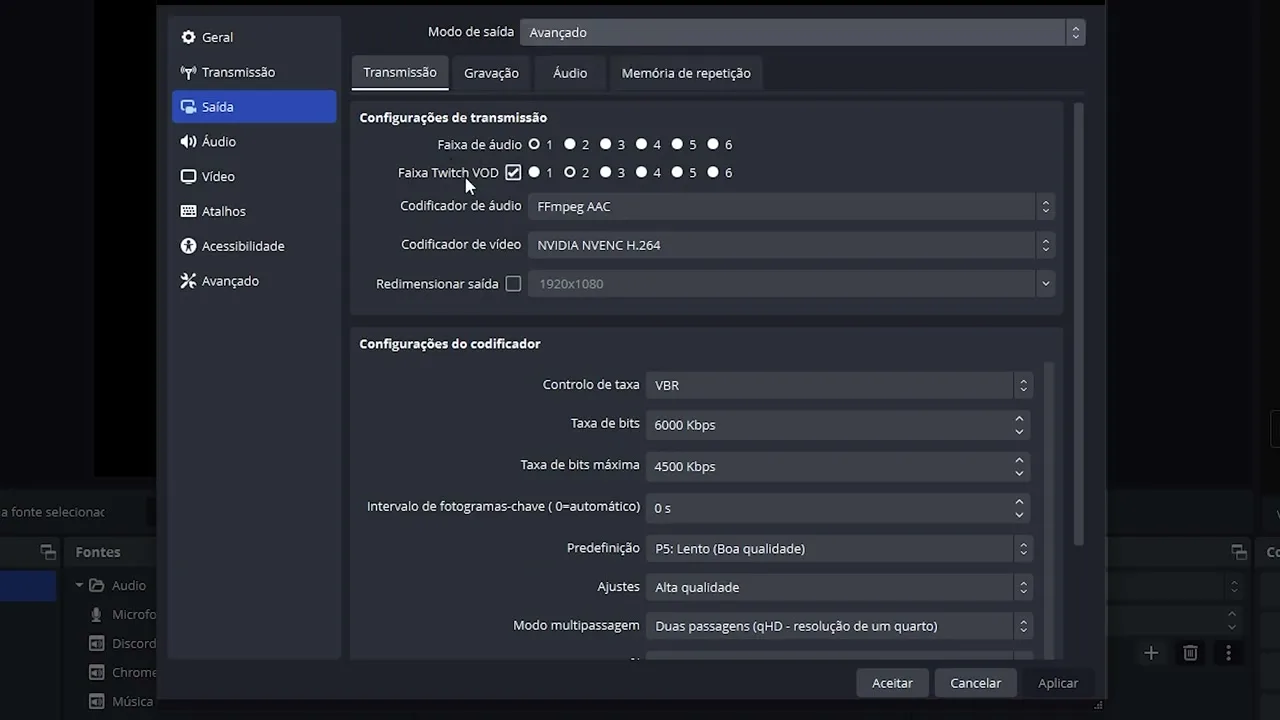1280x720 pixels.
Task: Increase the Taxa de bits value
Action: 1019,418
